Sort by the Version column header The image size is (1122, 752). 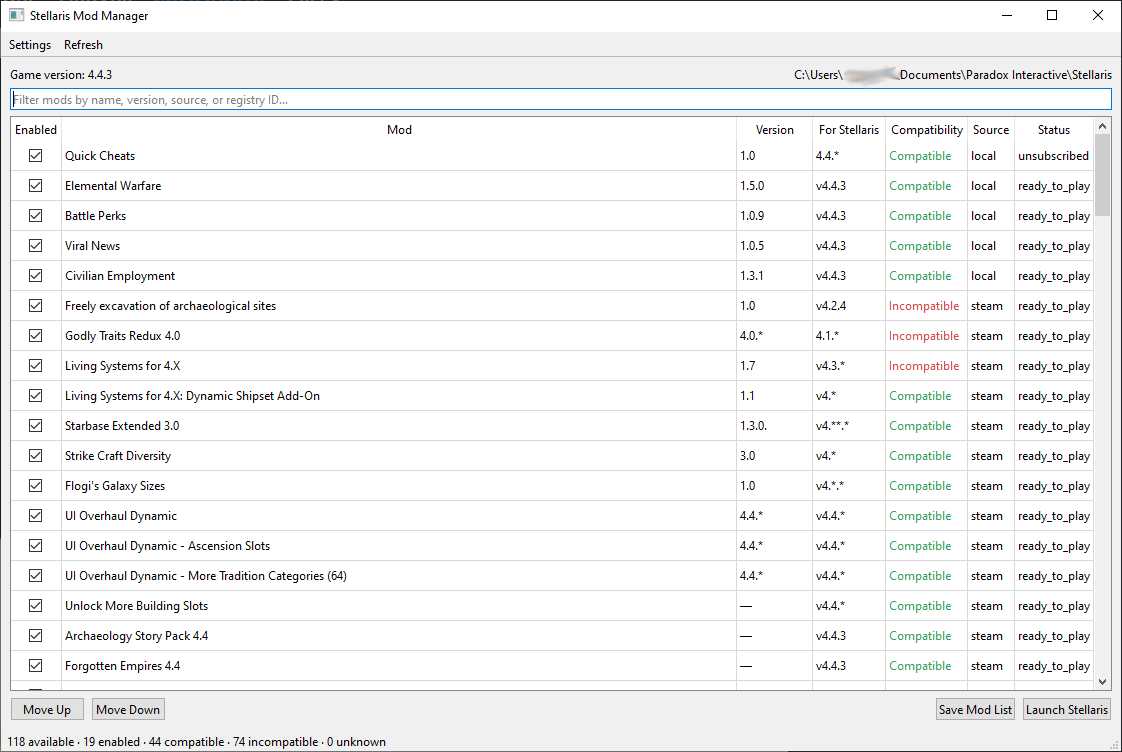(774, 130)
